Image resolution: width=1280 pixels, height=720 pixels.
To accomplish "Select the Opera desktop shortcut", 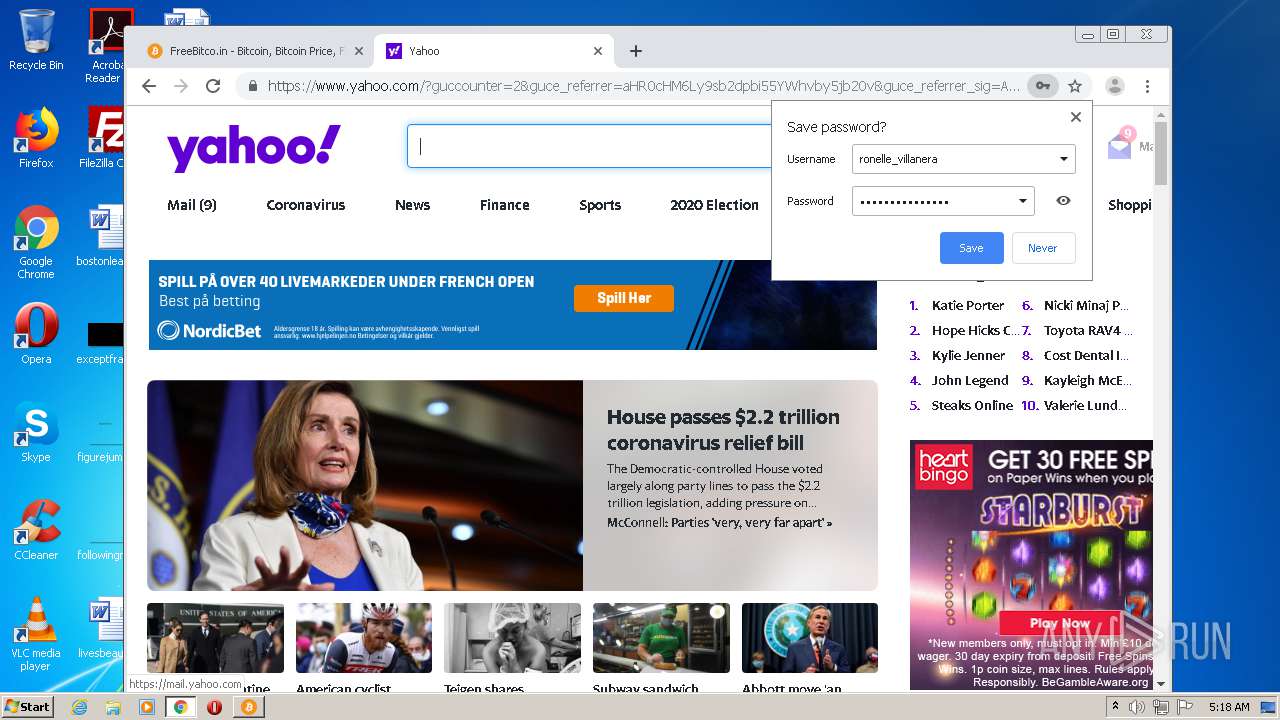I will tap(36, 334).
